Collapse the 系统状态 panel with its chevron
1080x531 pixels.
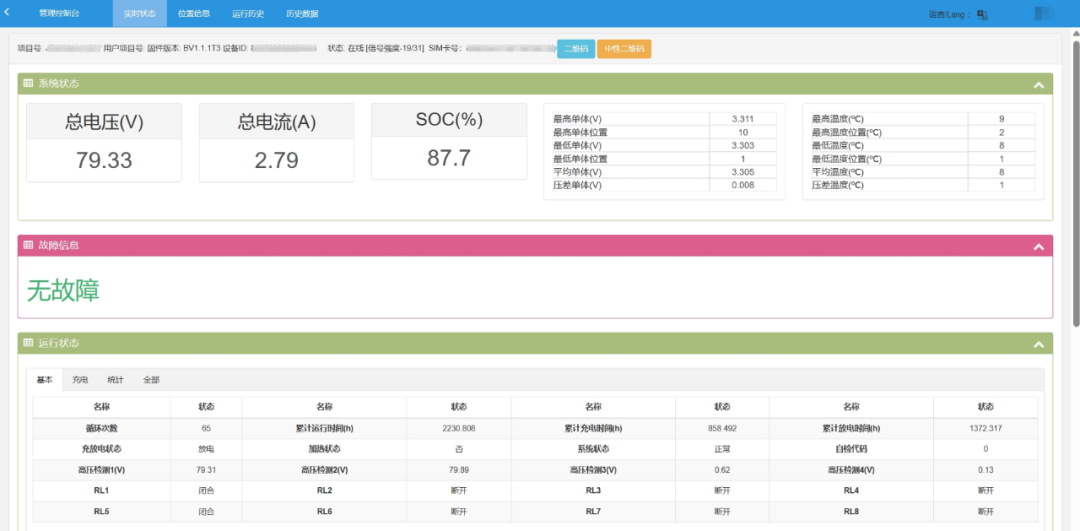pos(1039,85)
